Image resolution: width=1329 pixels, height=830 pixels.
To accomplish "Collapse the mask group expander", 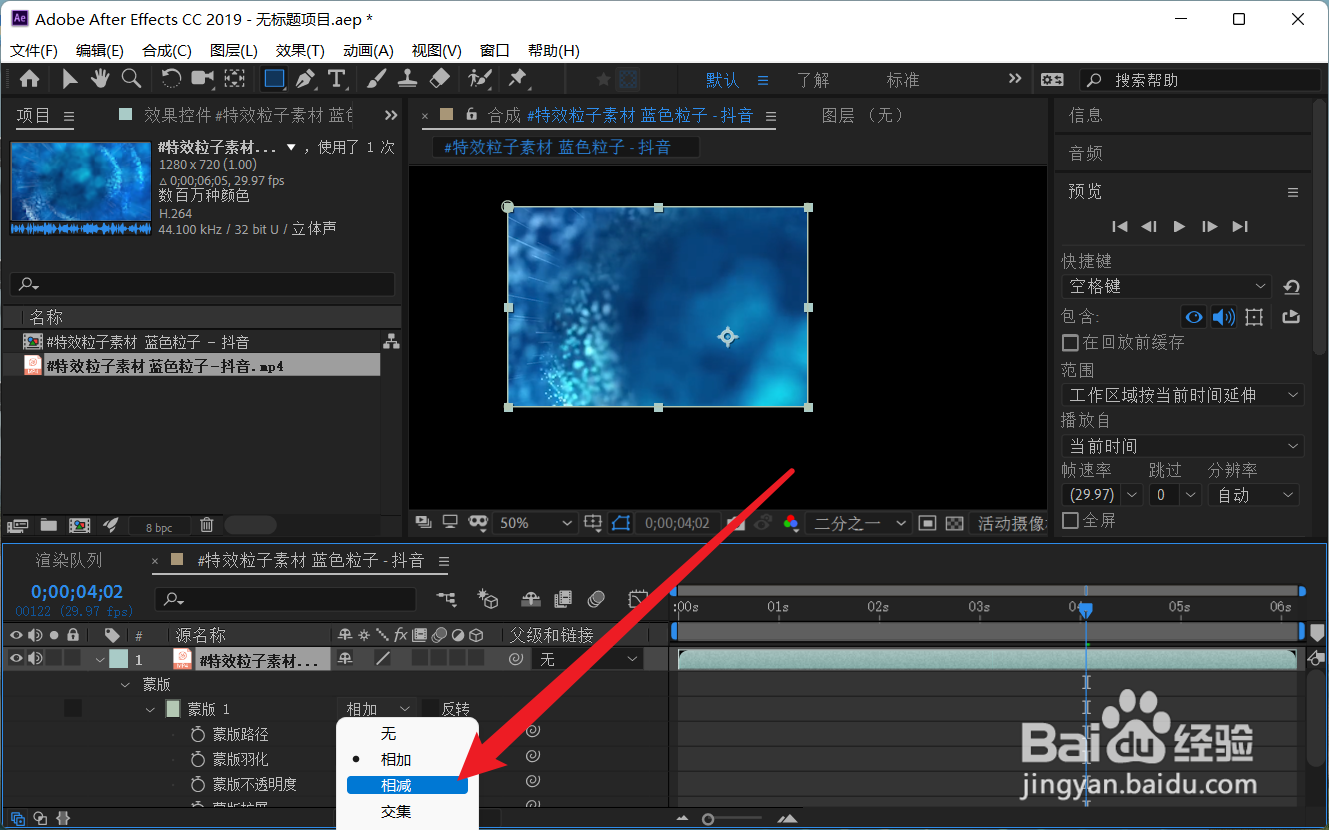I will [125, 684].
